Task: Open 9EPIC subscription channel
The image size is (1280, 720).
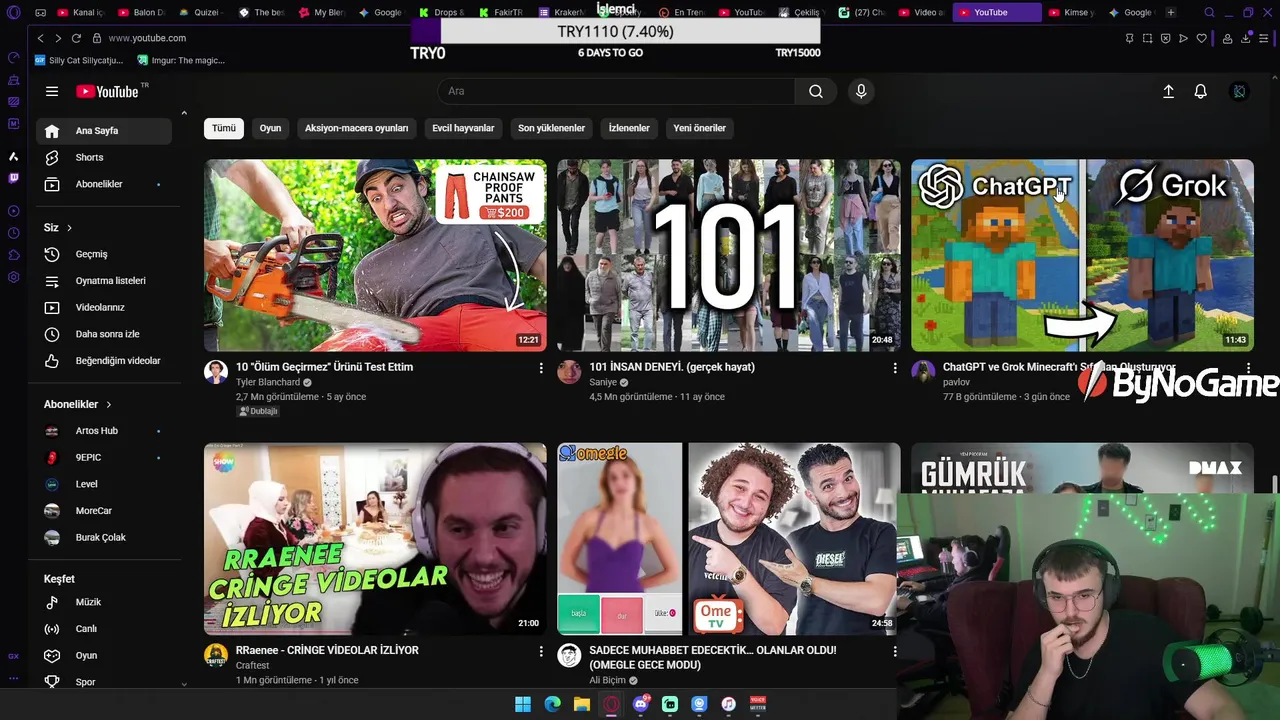Action: 104,458
